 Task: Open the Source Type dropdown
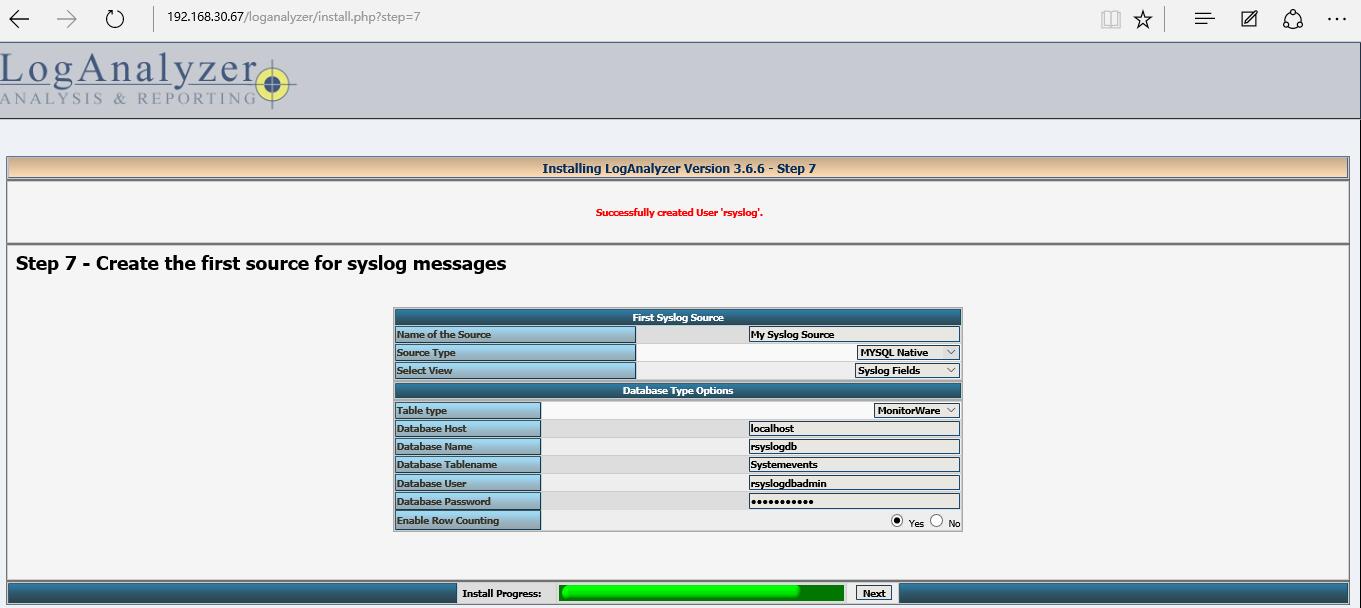[908, 352]
